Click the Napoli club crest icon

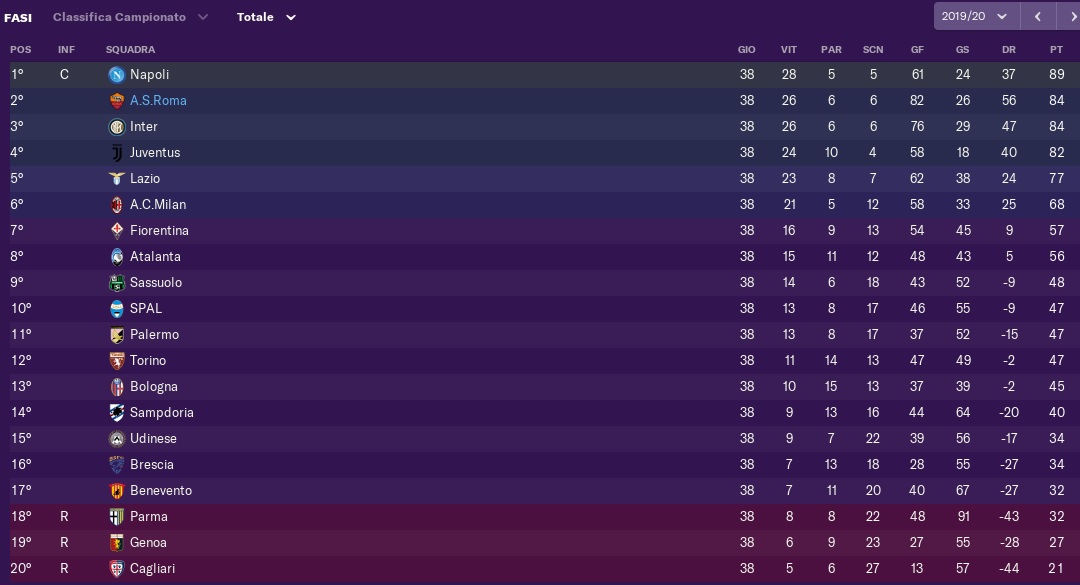coord(117,74)
